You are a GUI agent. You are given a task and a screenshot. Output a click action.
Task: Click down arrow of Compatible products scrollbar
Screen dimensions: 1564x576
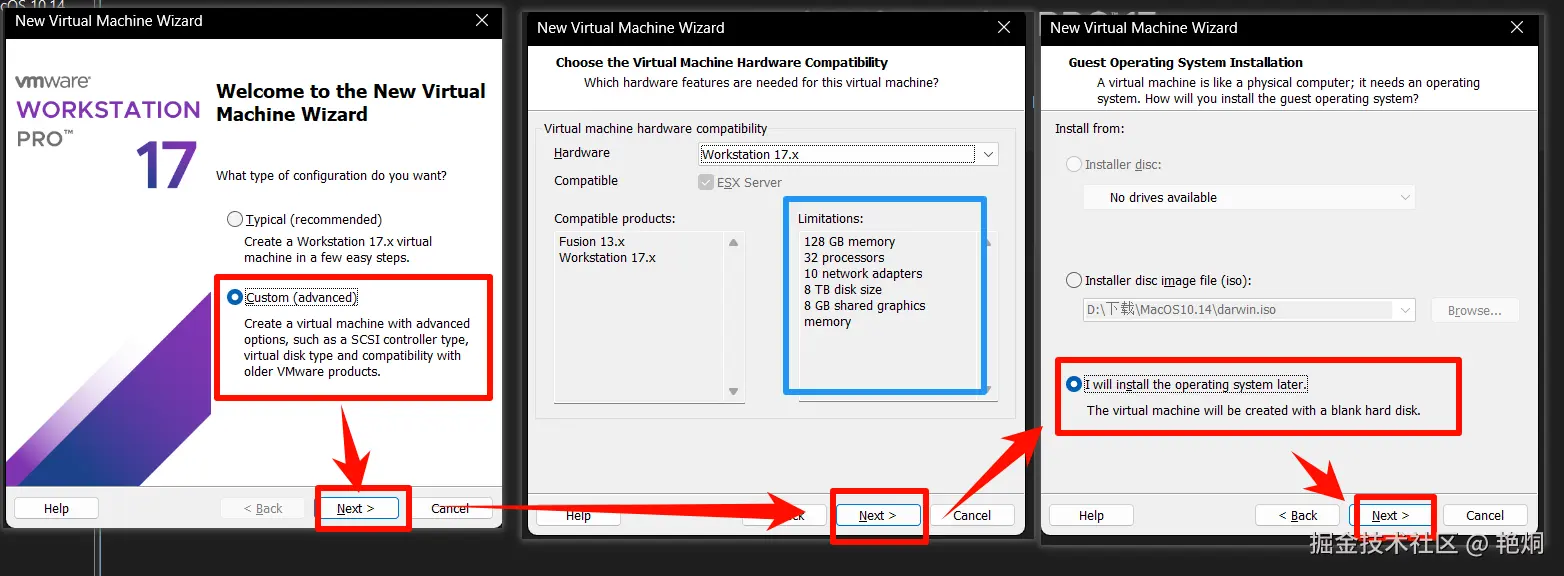click(x=734, y=391)
